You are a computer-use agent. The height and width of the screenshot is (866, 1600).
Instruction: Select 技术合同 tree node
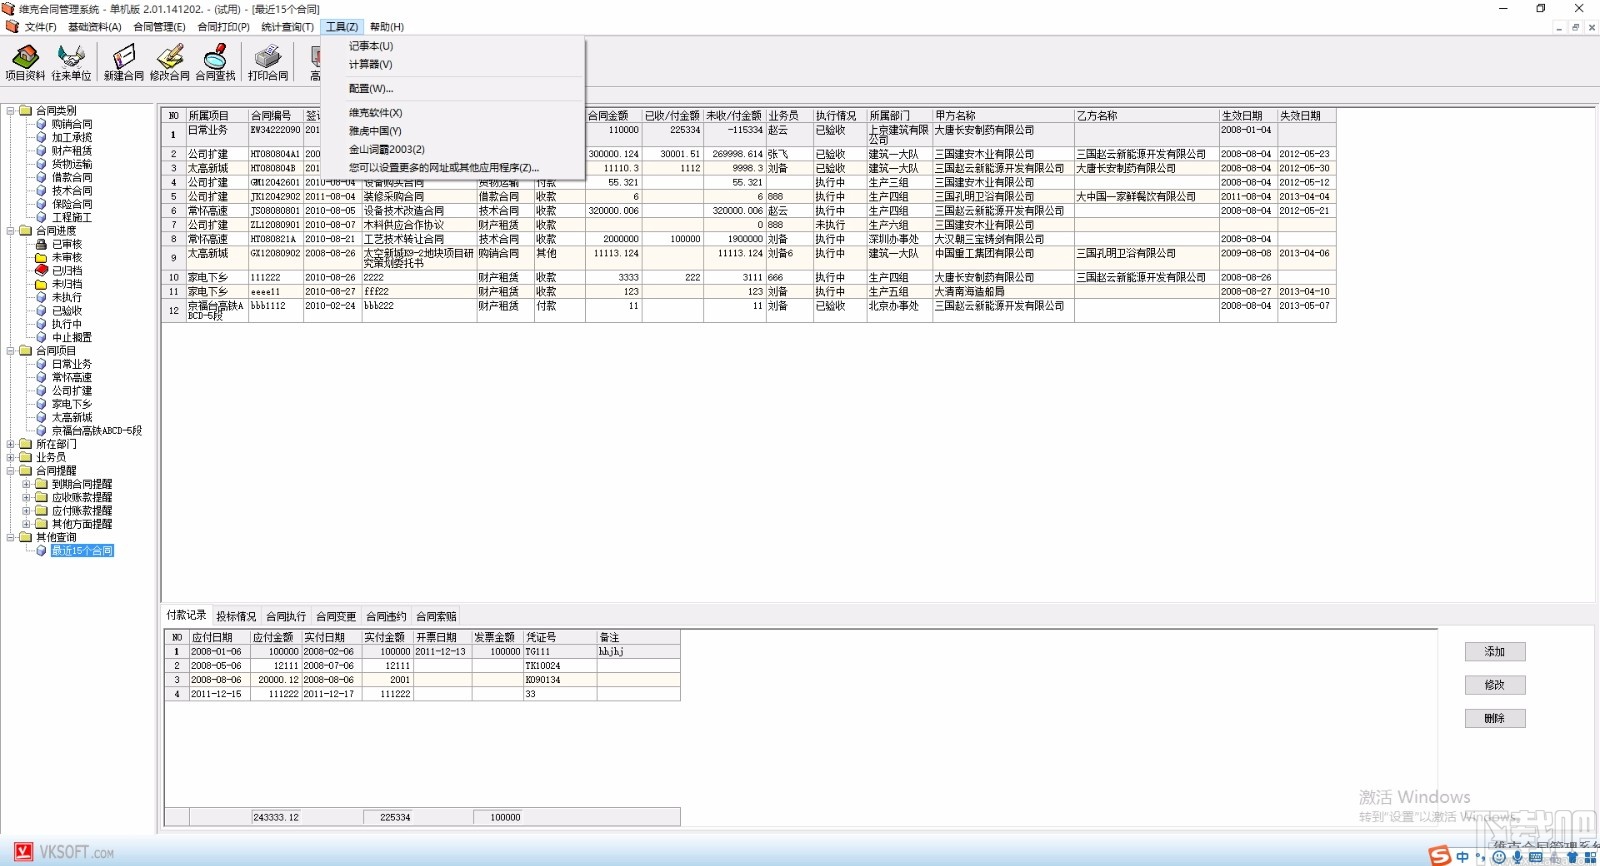coord(72,191)
